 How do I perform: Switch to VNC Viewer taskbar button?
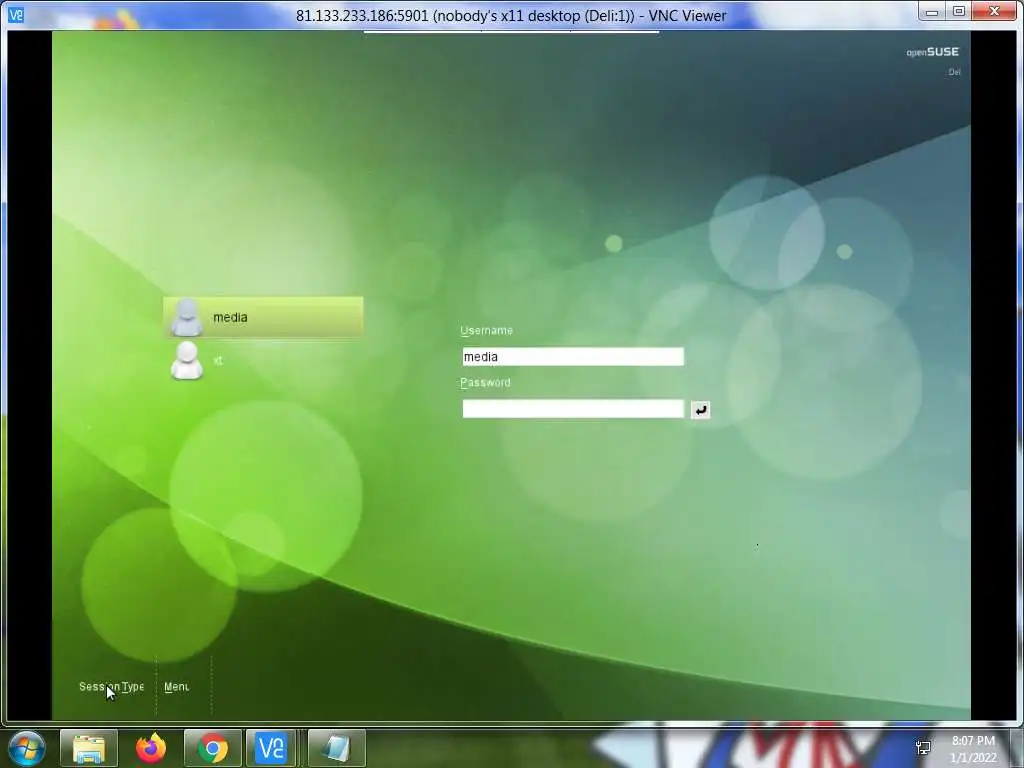click(x=272, y=748)
